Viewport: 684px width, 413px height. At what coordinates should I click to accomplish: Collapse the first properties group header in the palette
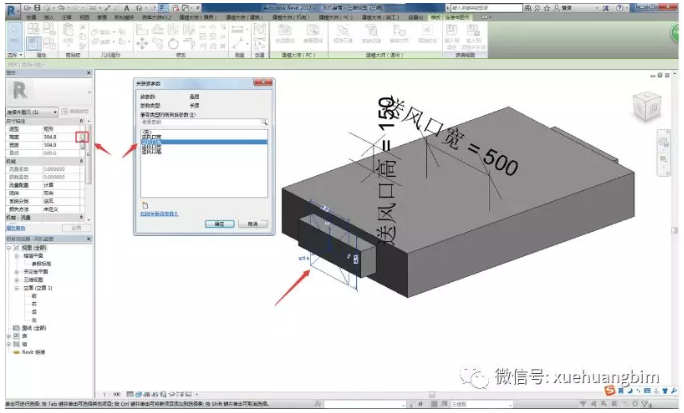point(81,121)
